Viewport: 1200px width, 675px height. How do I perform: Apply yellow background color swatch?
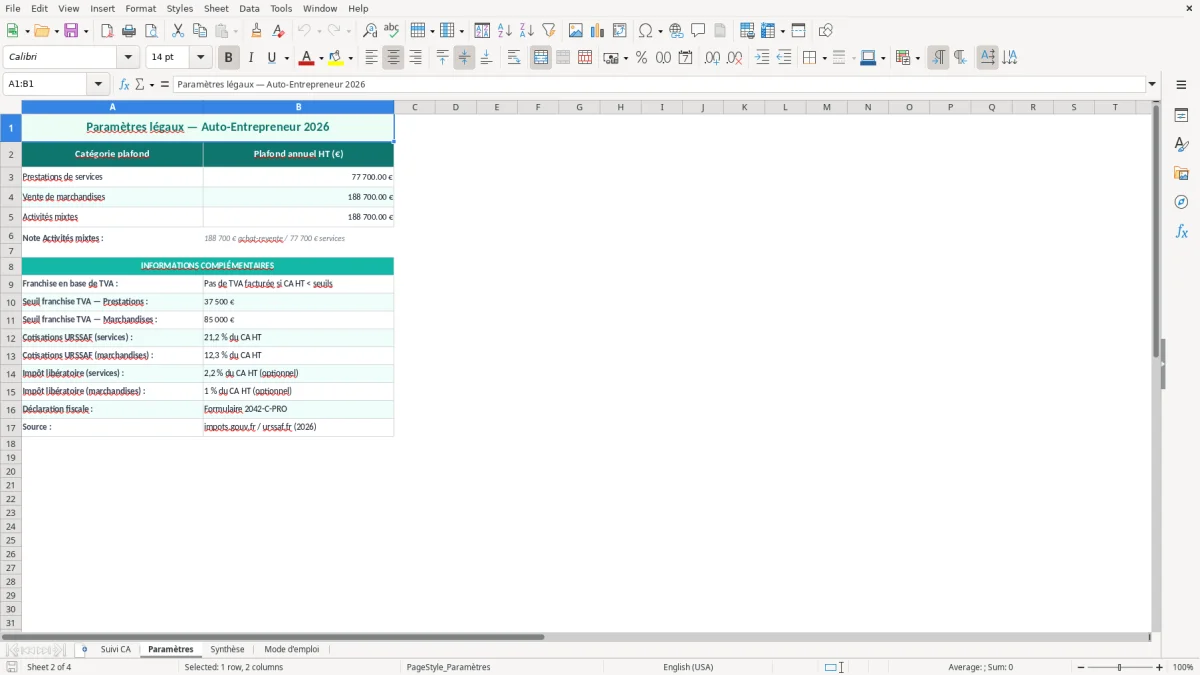pyautogui.click(x=335, y=58)
